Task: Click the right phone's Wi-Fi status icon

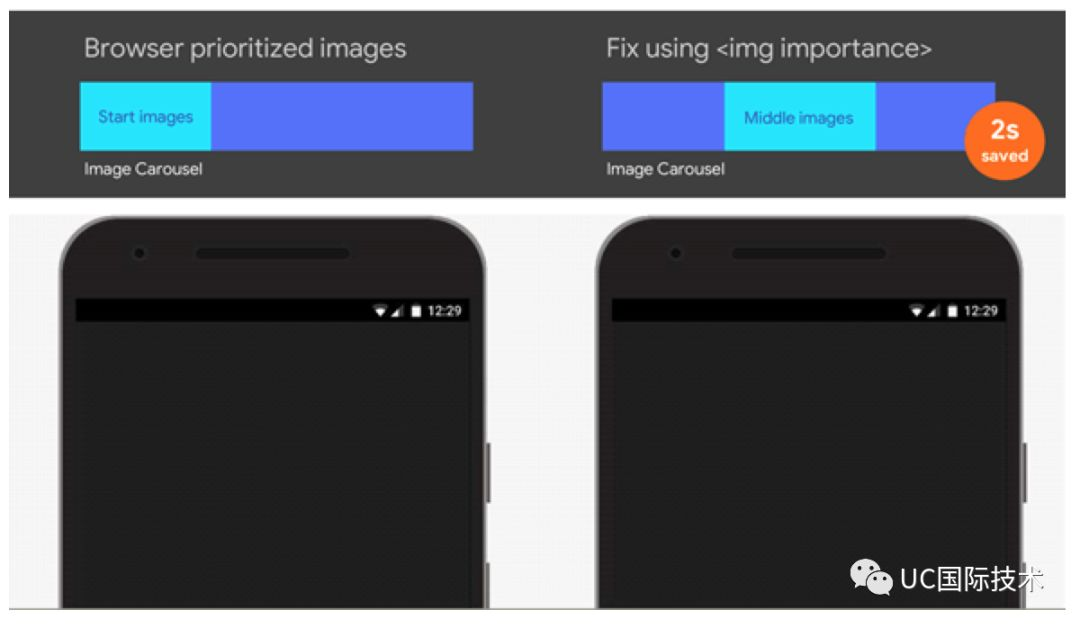Action: click(916, 311)
